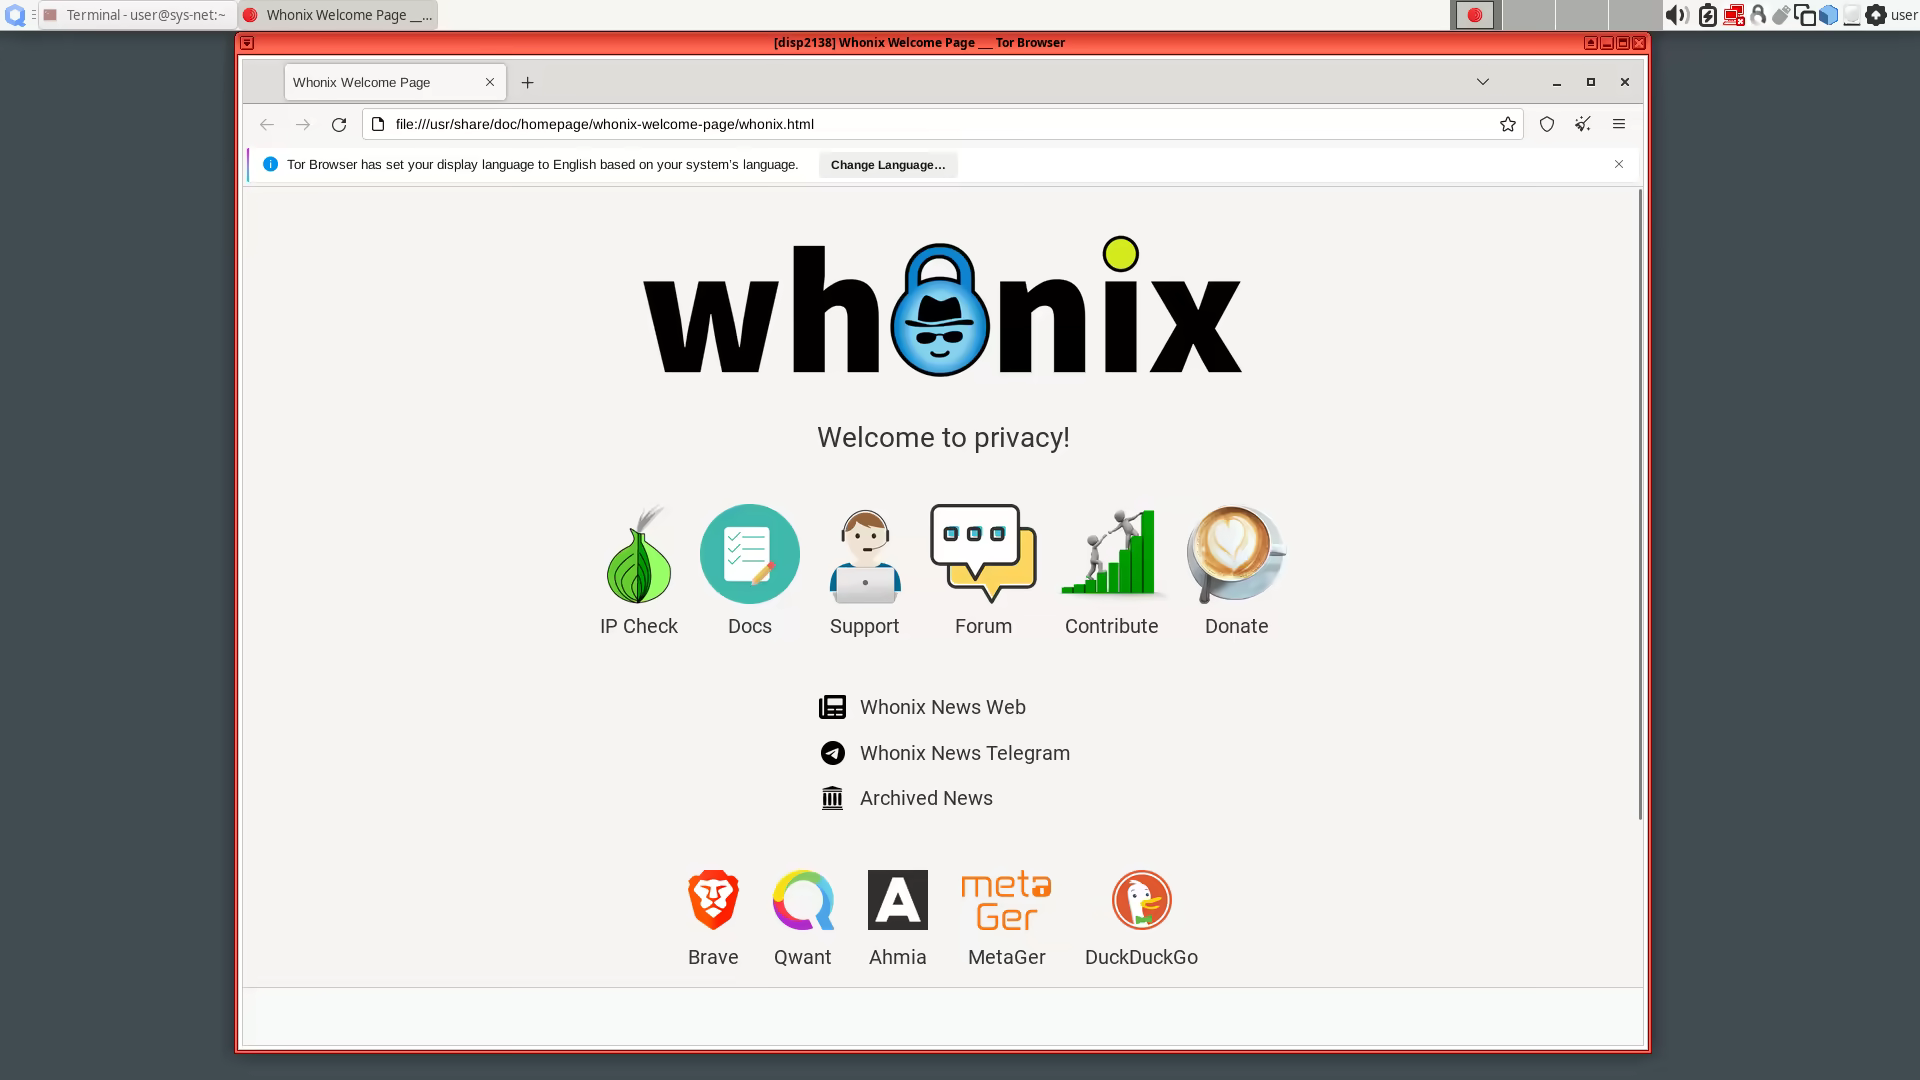This screenshot has height=1080, width=1920.
Task: Click the page info icon in the address bar
Action: click(x=378, y=124)
